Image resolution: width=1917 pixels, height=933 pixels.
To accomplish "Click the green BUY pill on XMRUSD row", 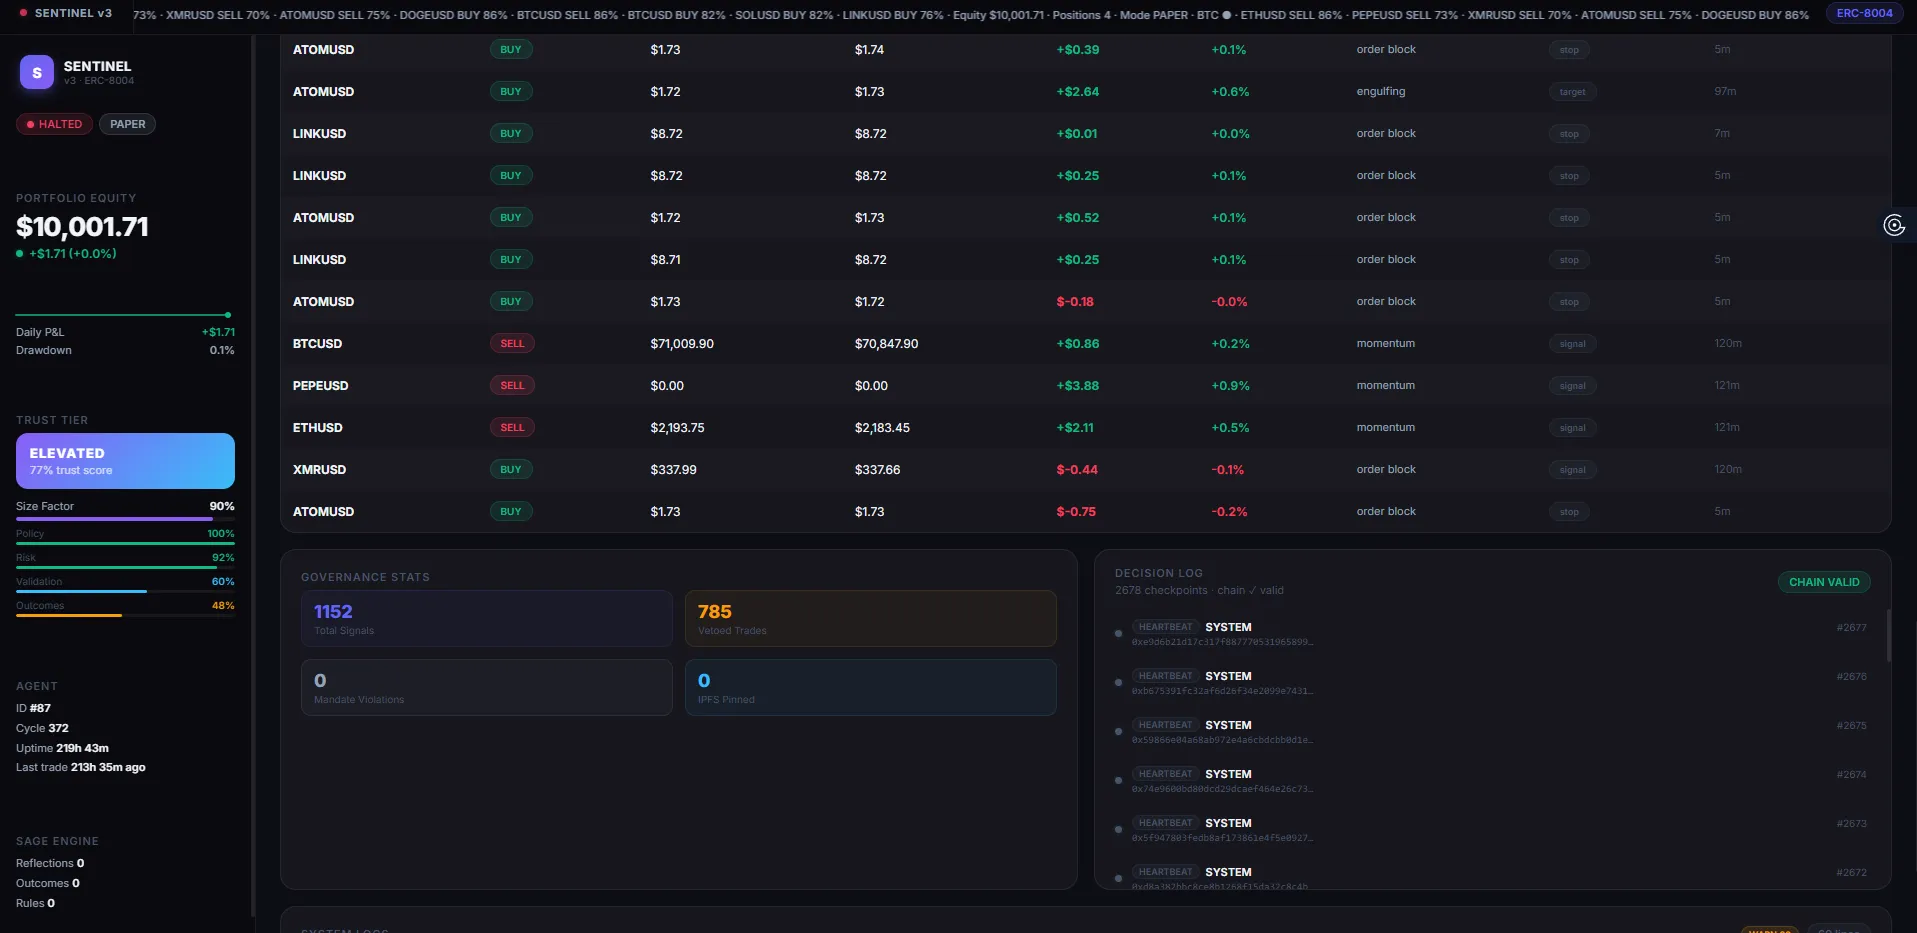I will [x=511, y=469].
